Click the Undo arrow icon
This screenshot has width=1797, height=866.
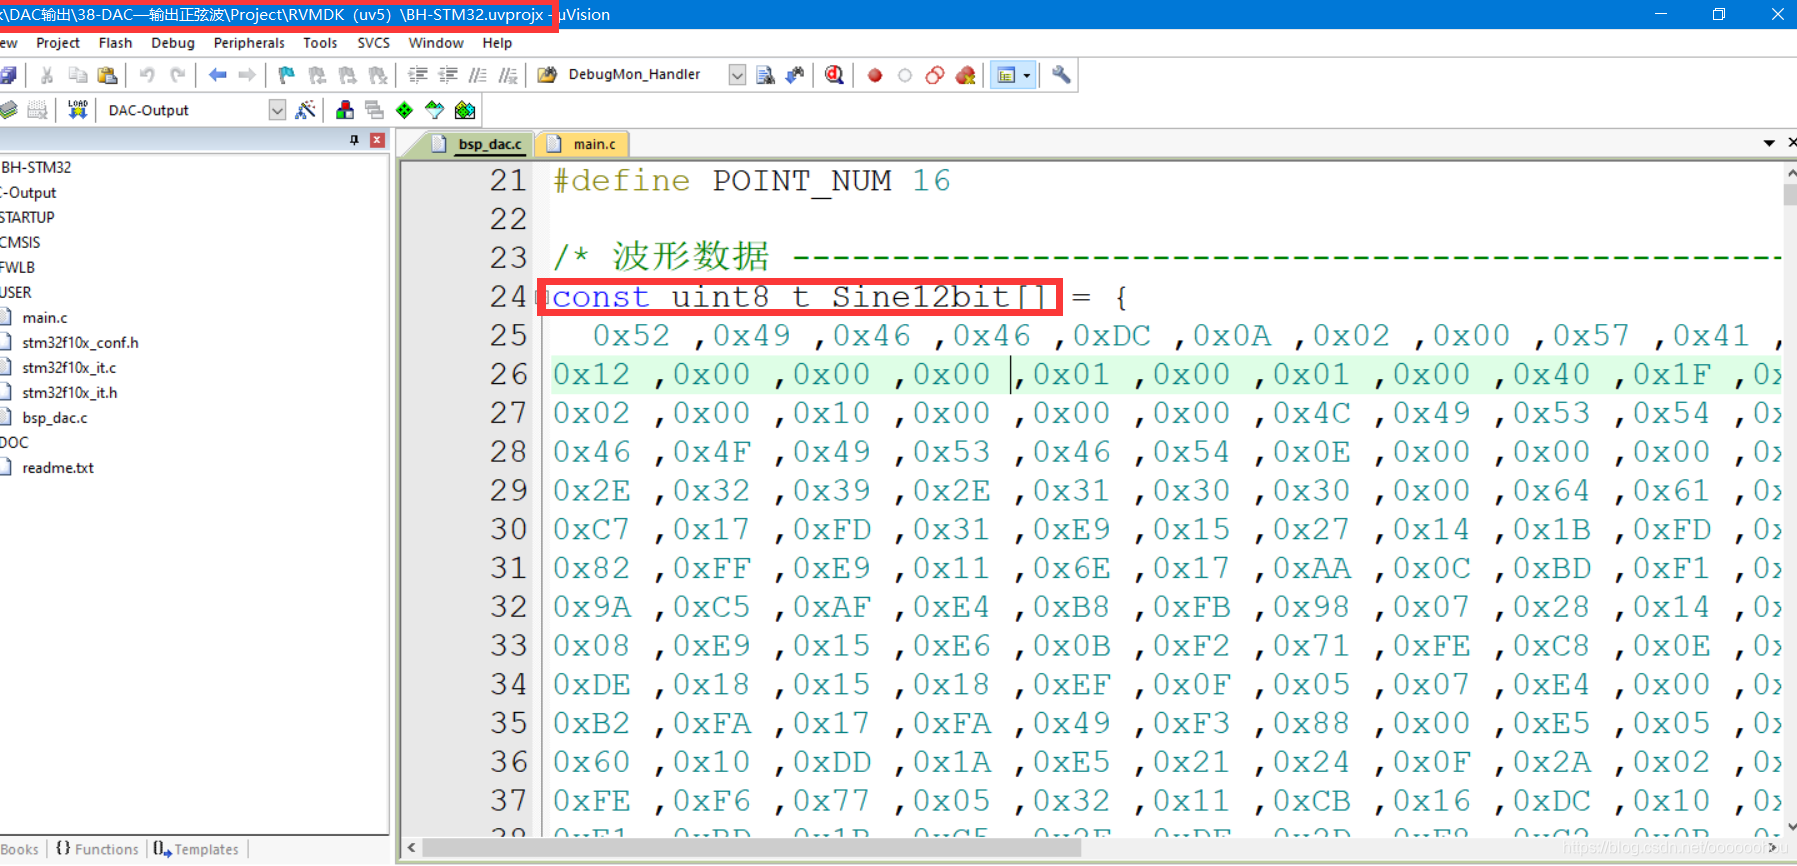click(147, 75)
